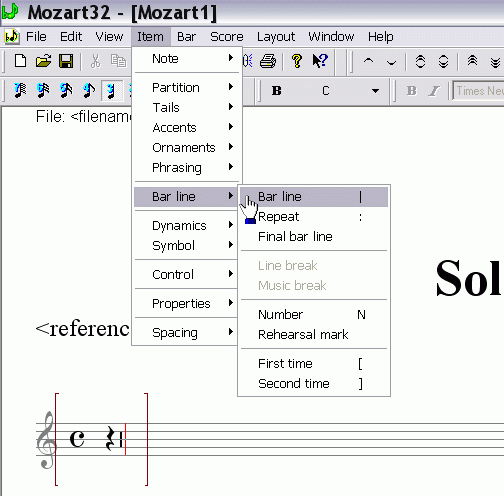
Task: Expand the Properties submenu
Action: pos(187,304)
